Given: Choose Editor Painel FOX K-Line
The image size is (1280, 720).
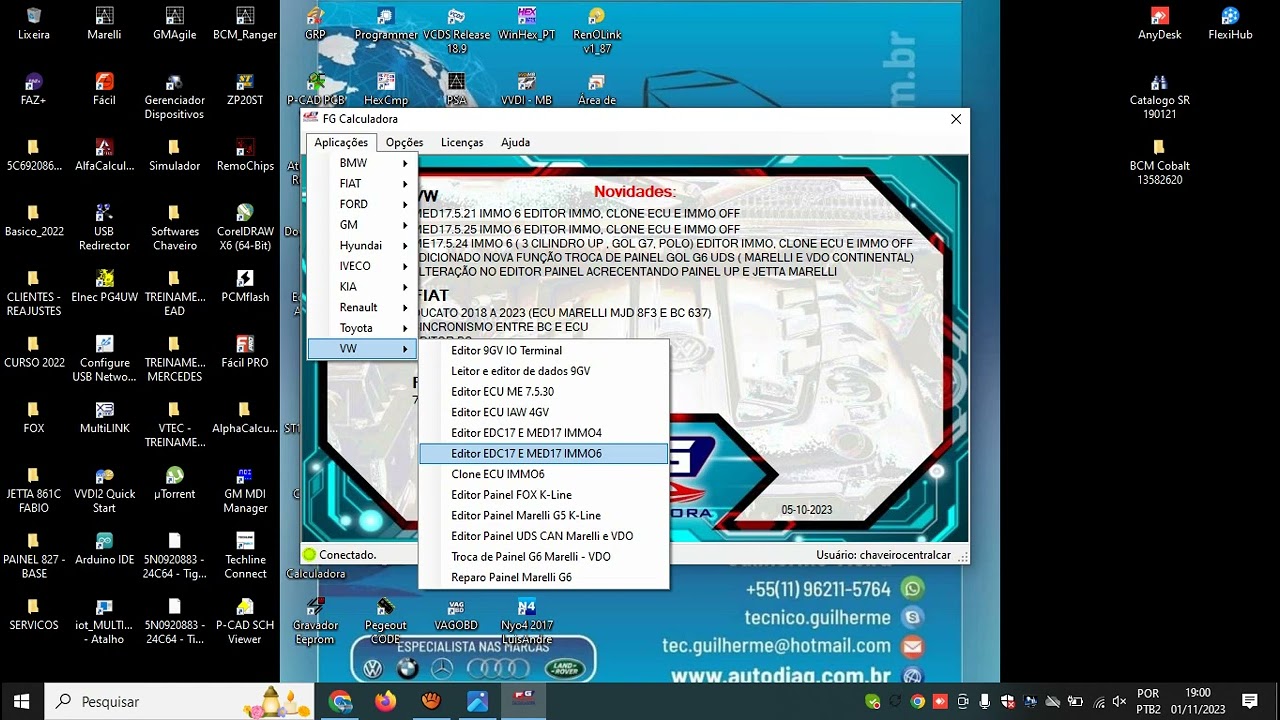Looking at the screenshot, I should click(544, 495).
